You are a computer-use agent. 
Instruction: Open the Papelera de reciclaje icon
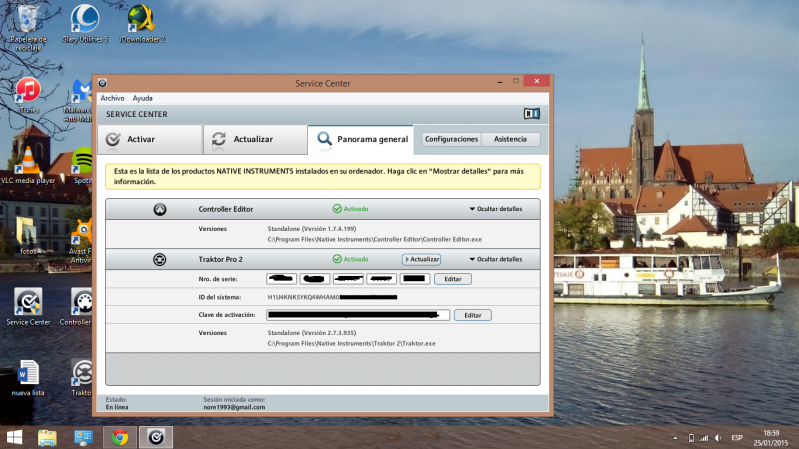click(x=28, y=20)
